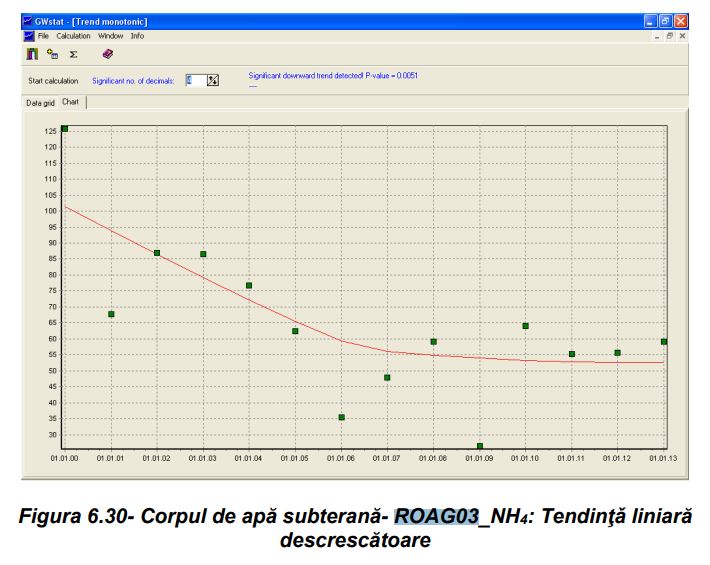Click the data point at 01.01.10 near 64

tap(526, 326)
